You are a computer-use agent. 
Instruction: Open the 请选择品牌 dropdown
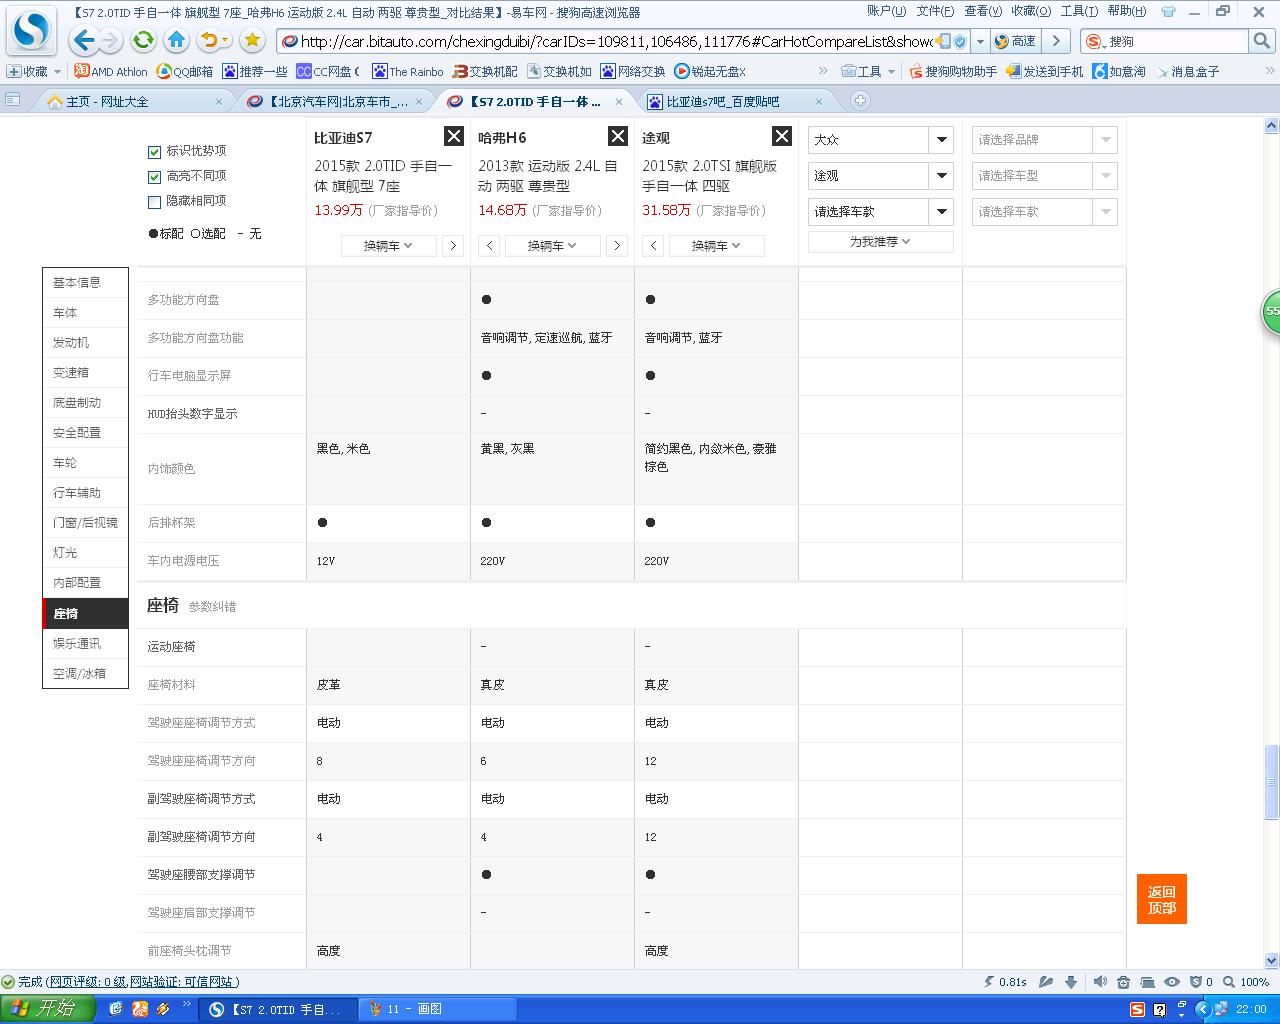1045,140
